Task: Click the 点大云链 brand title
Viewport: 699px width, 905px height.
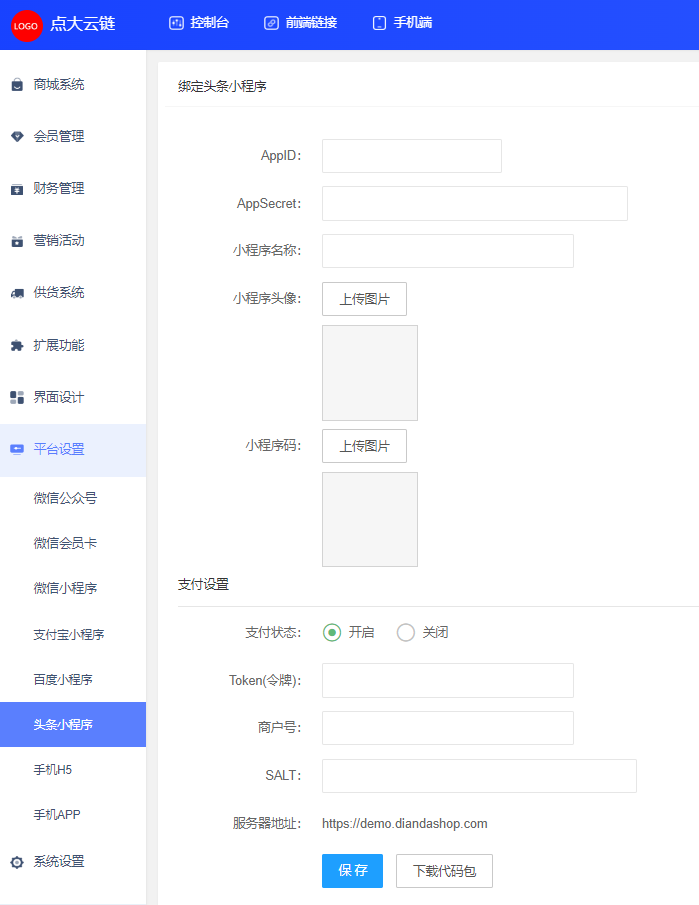Action: click(x=83, y=24)
